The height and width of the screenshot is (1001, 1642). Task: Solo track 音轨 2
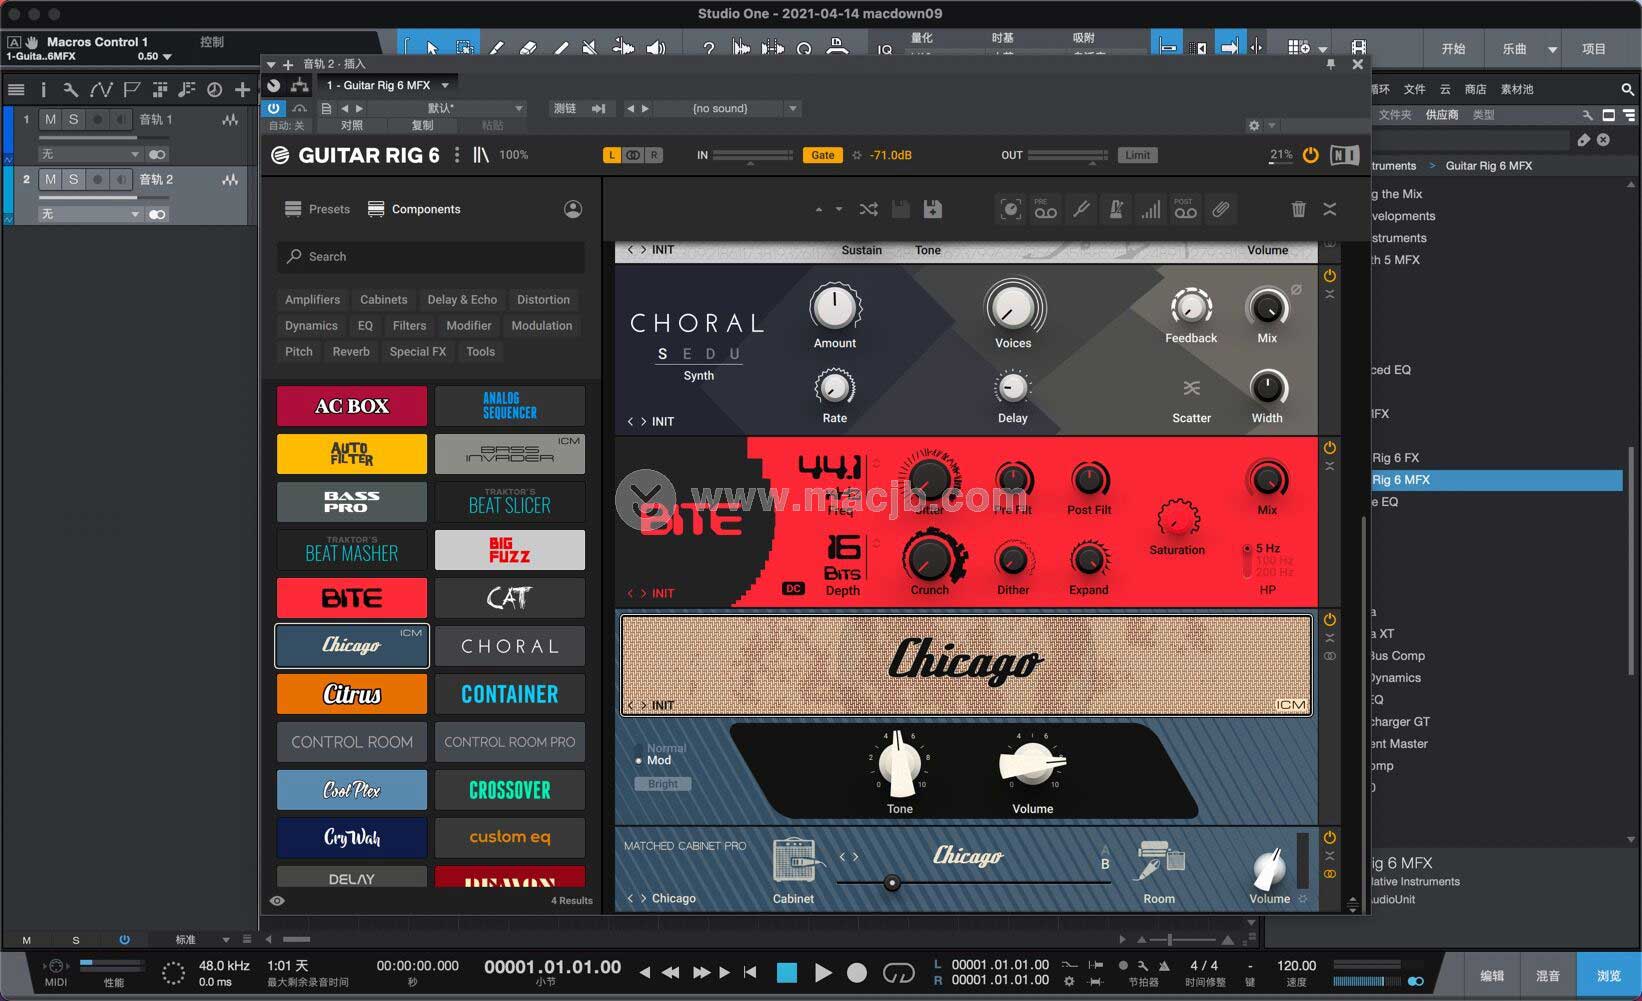(73, 179)
